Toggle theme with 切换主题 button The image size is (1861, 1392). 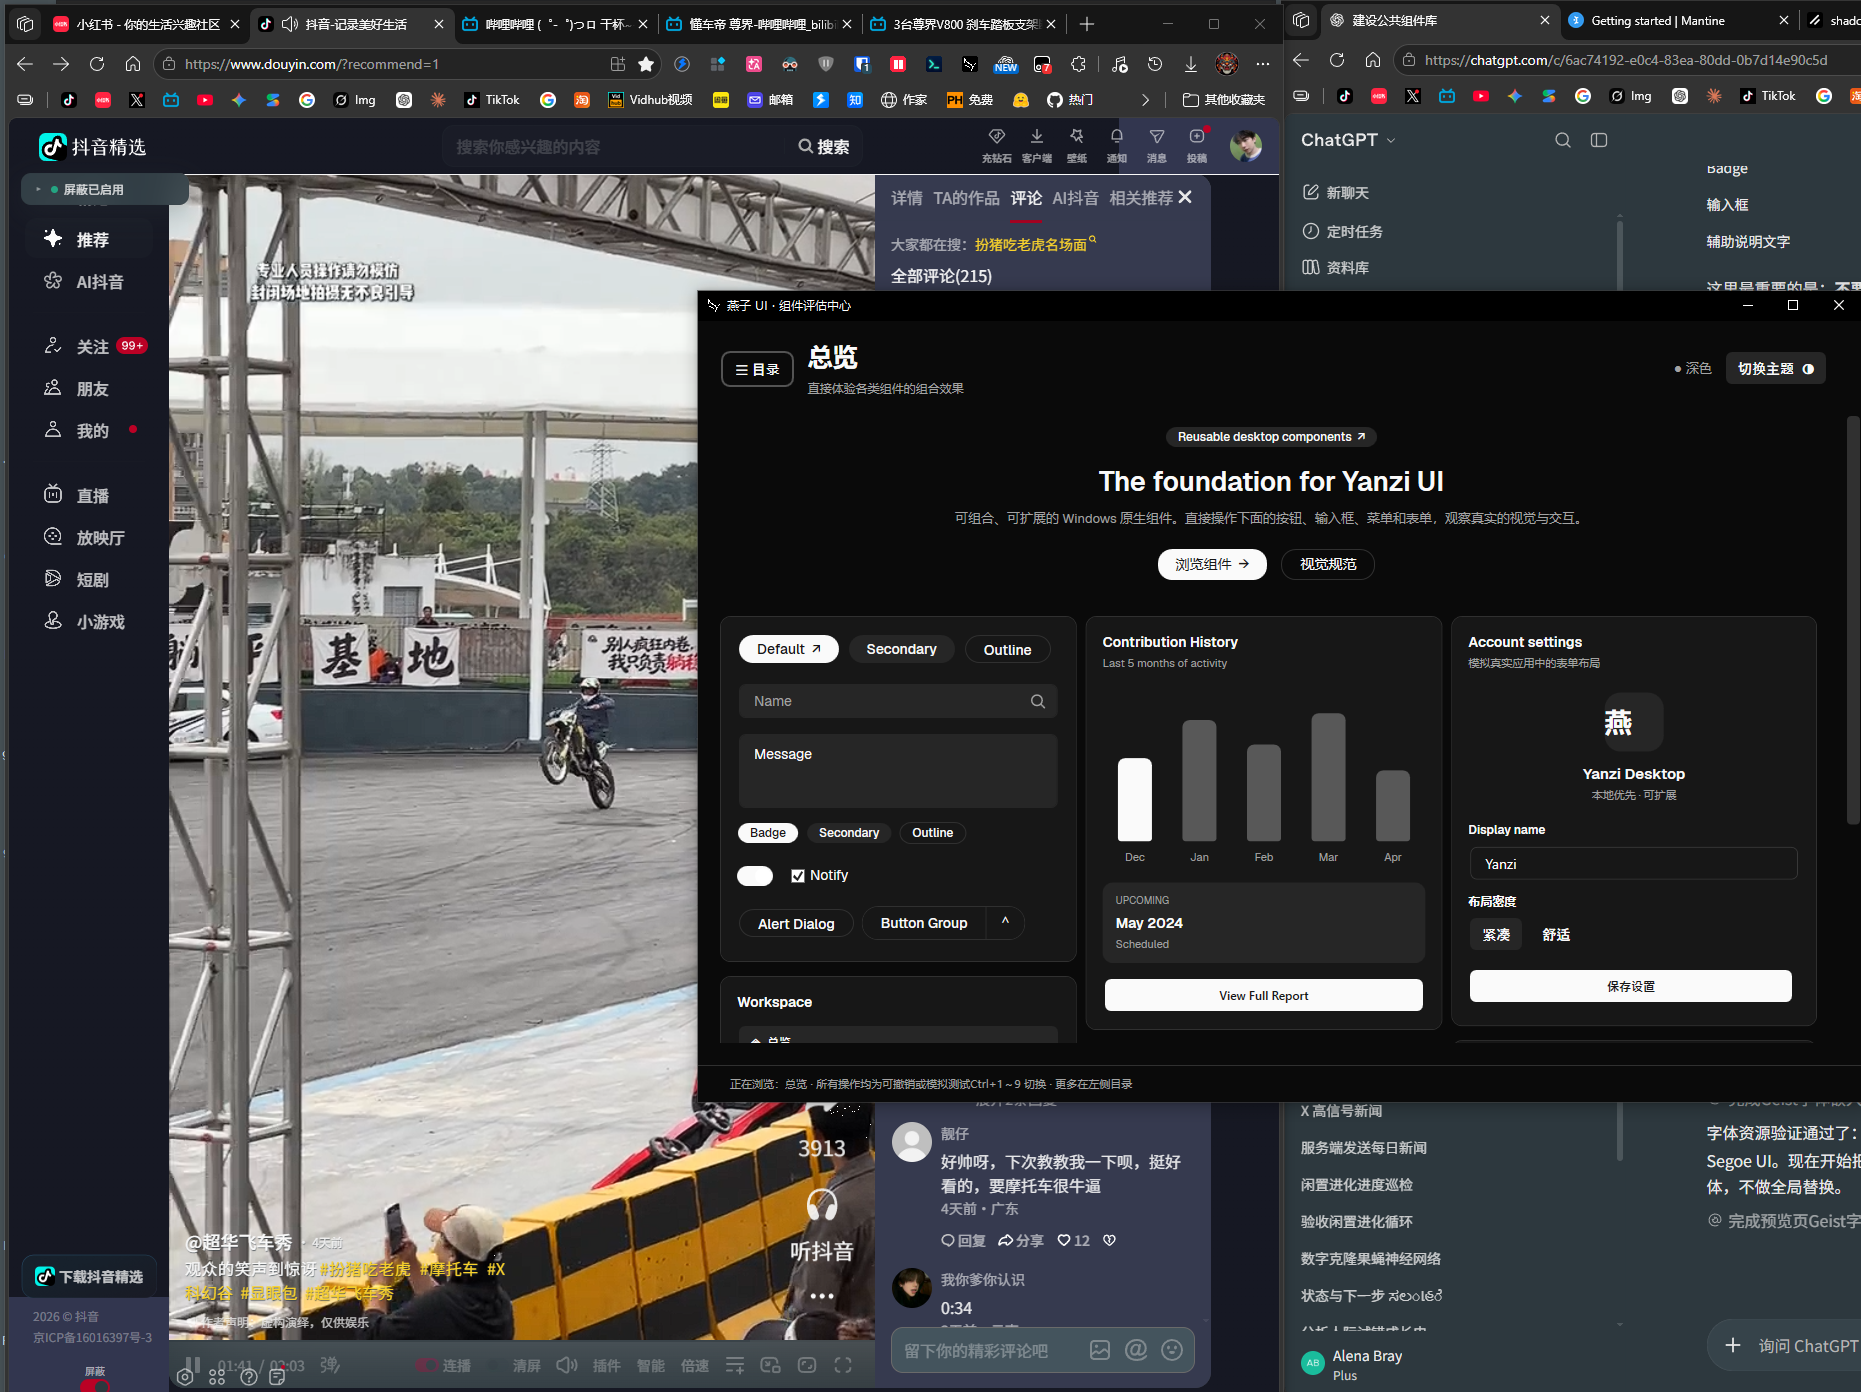pos(1775,368)
